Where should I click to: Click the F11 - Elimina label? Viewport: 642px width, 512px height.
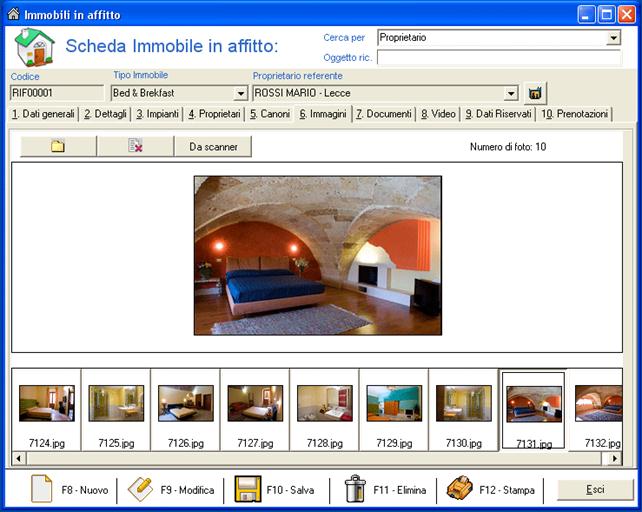click(x=400, y=490)
